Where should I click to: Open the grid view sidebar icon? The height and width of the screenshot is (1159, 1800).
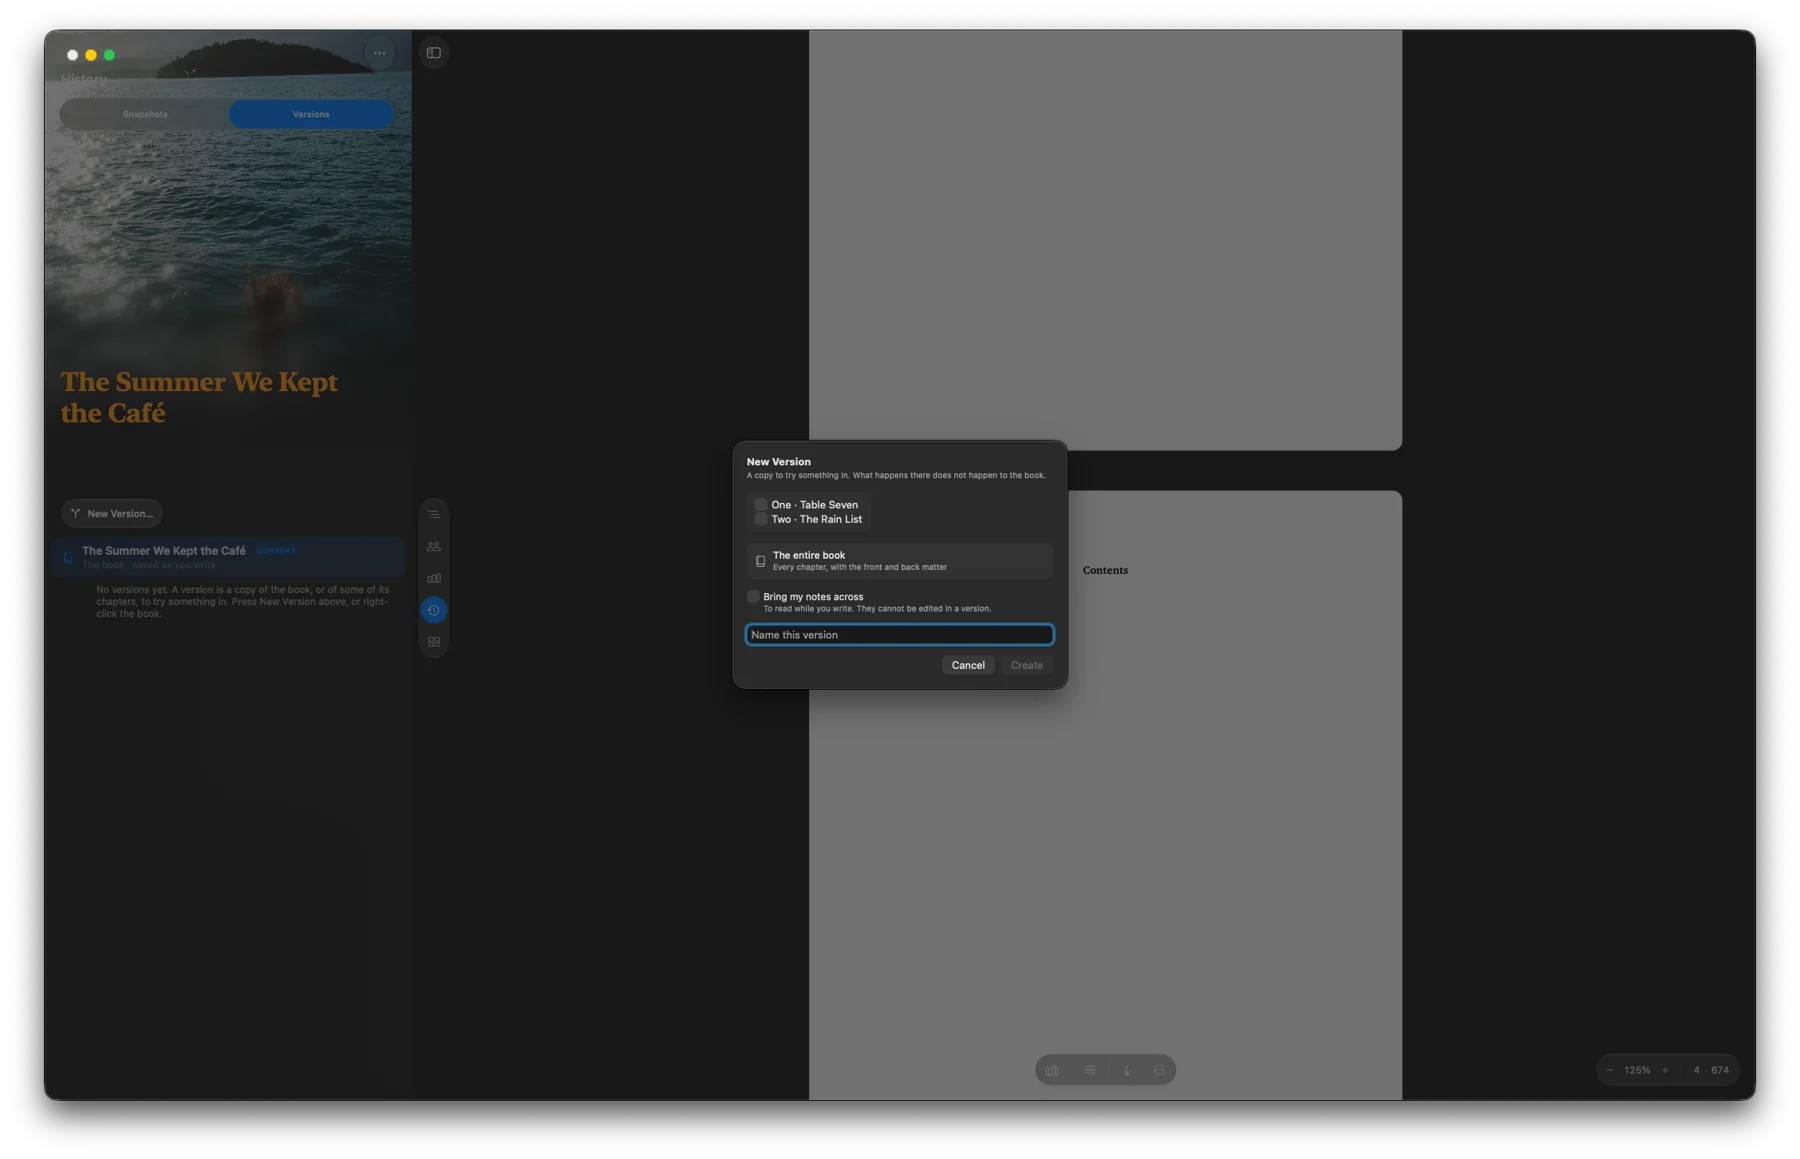click(x=434, y=642)
